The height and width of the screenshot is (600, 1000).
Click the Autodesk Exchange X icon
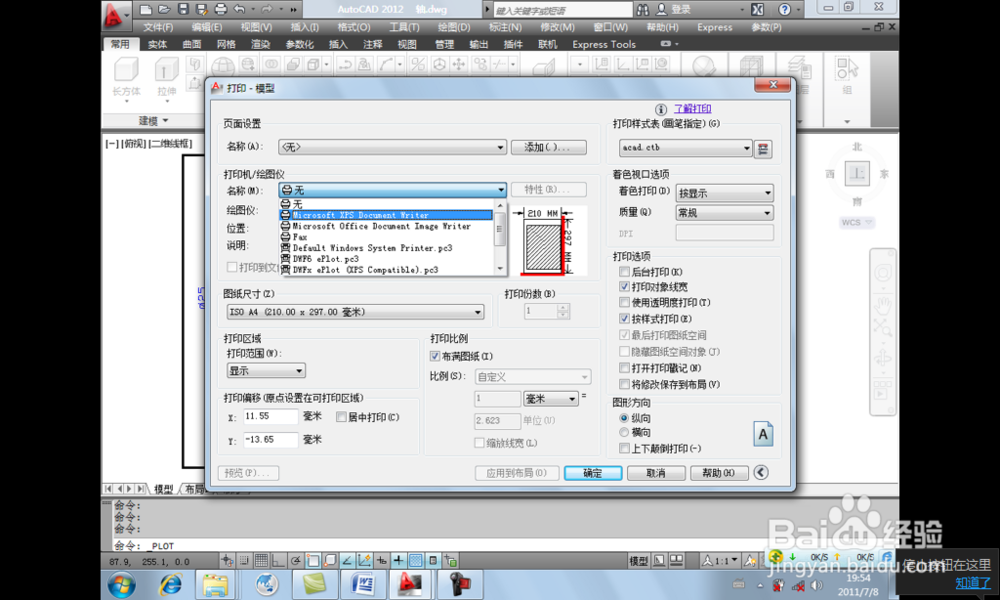(757, 9)
